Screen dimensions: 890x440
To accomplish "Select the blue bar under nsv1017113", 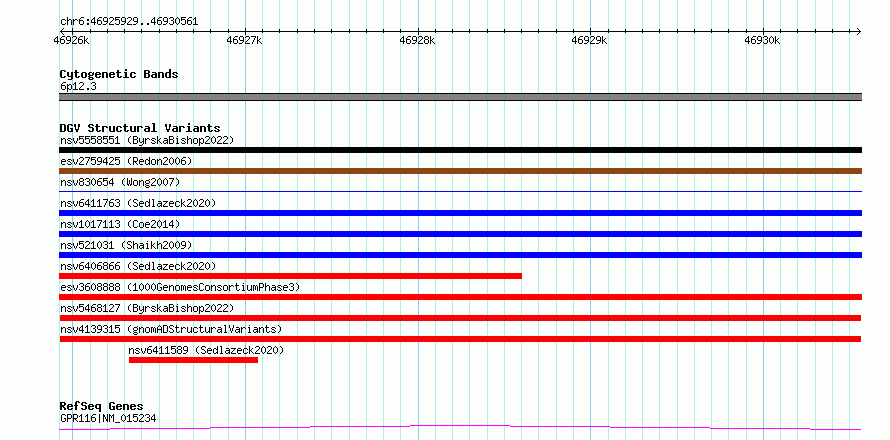I will point(460,234).
